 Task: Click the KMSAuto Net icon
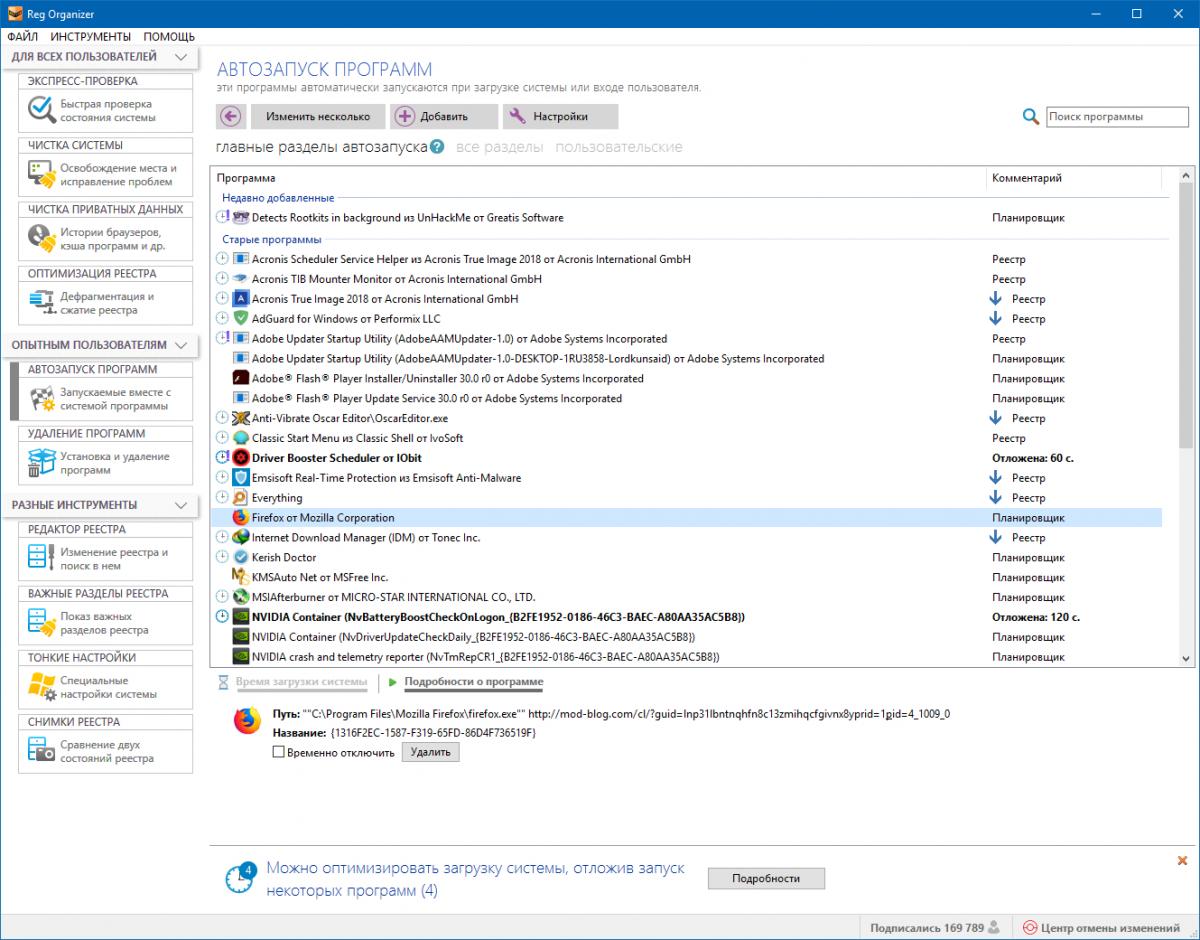point(240,577)
